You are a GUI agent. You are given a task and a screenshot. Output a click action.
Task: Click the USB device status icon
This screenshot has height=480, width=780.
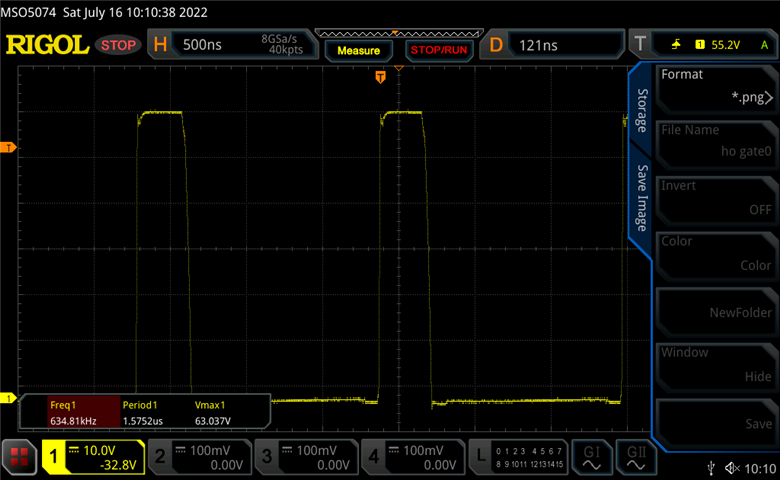(711, 468)
